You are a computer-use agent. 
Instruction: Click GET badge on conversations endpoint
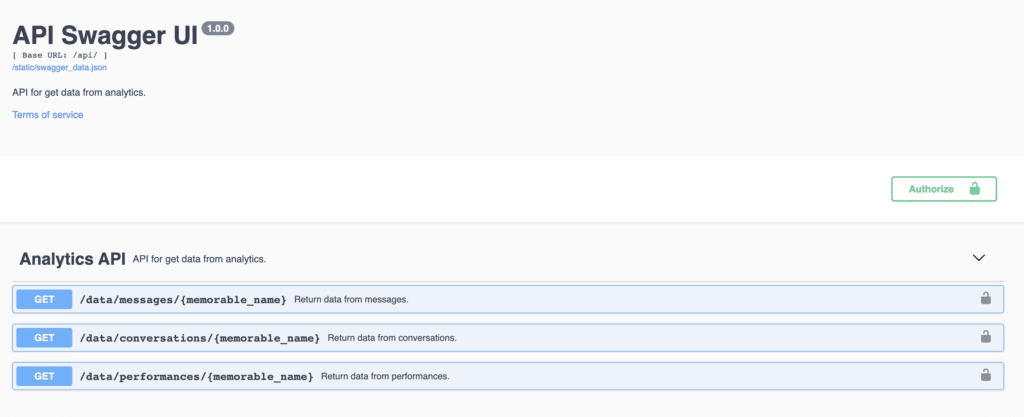tap(44, 337)
